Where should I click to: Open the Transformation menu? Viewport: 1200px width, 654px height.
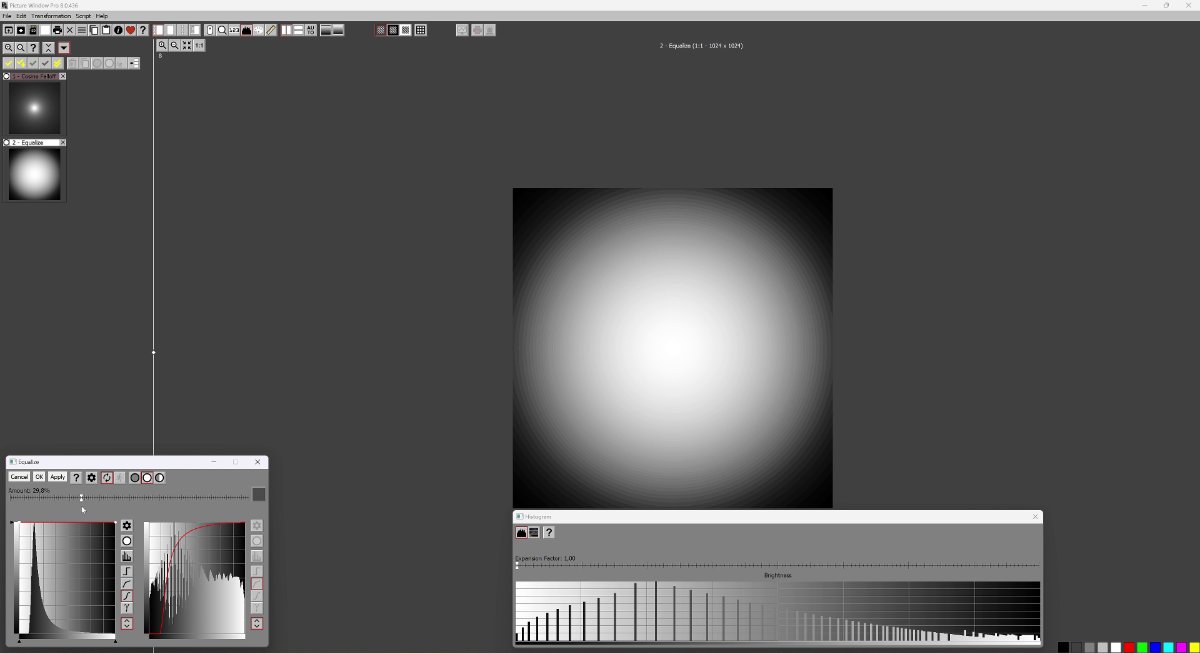tap(51, 16)
